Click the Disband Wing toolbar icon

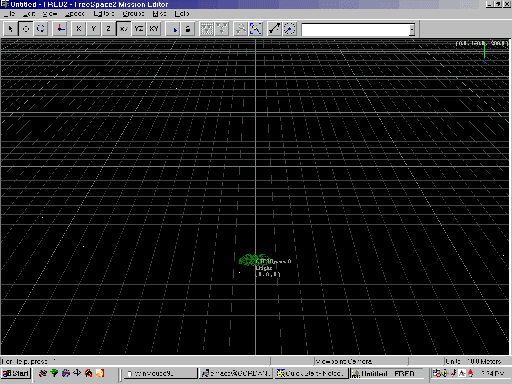click(x=222, y=29)
